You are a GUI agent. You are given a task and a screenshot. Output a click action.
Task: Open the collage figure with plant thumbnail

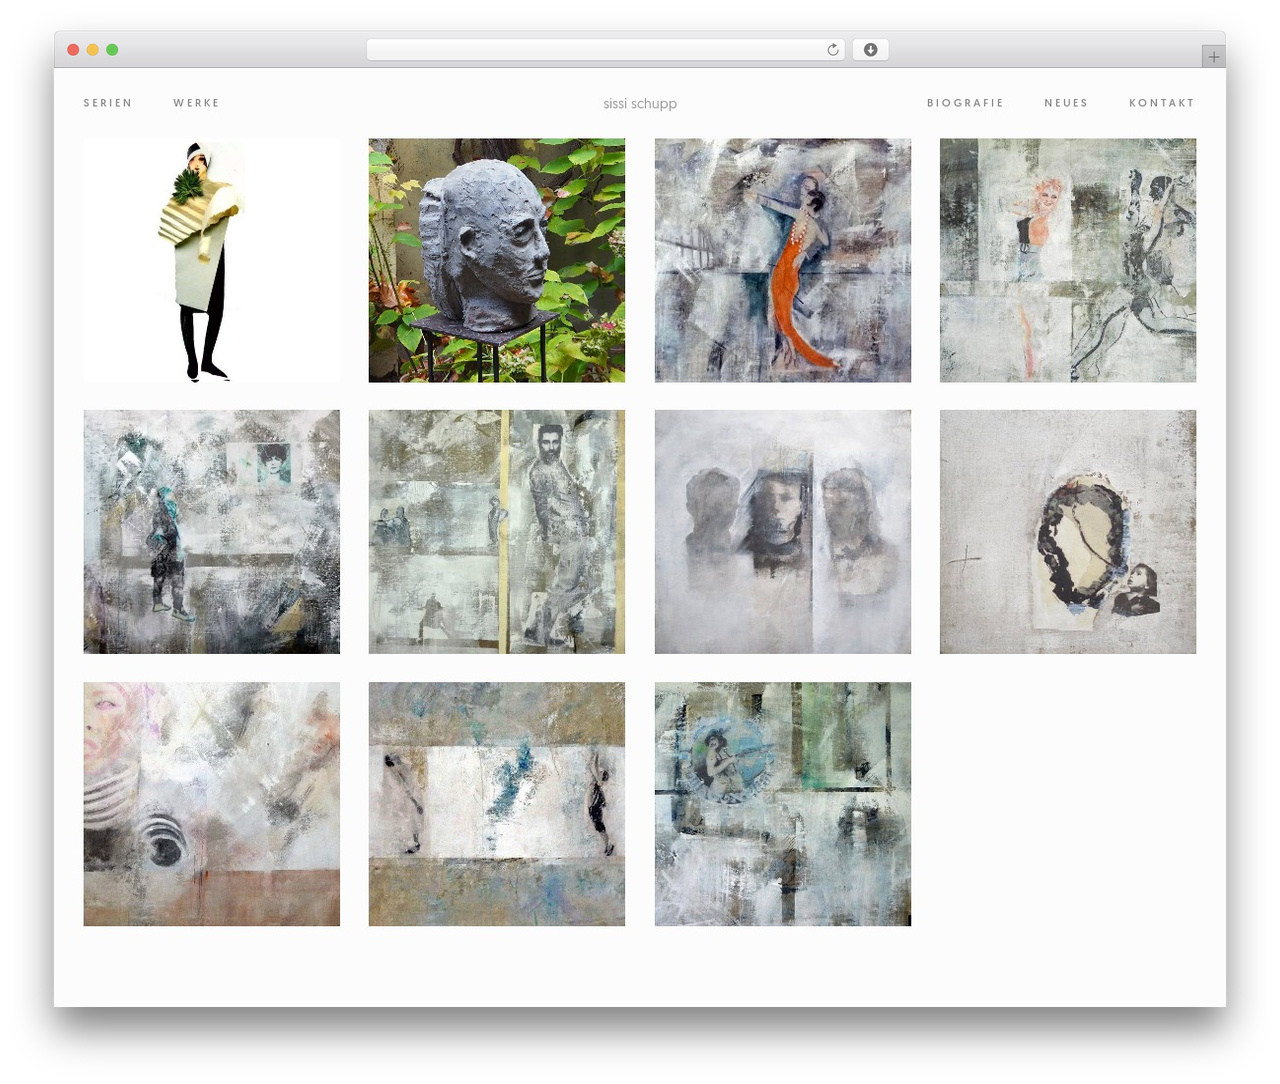point(212,260)
